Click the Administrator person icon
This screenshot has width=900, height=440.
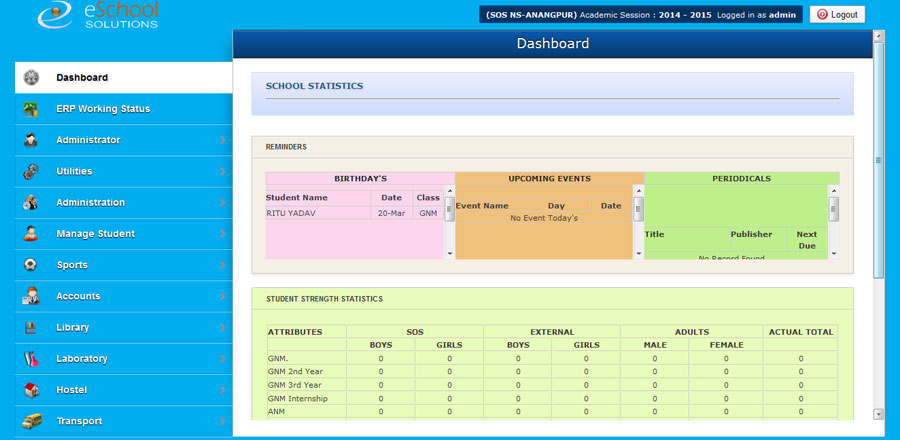[x=31, y=140]
